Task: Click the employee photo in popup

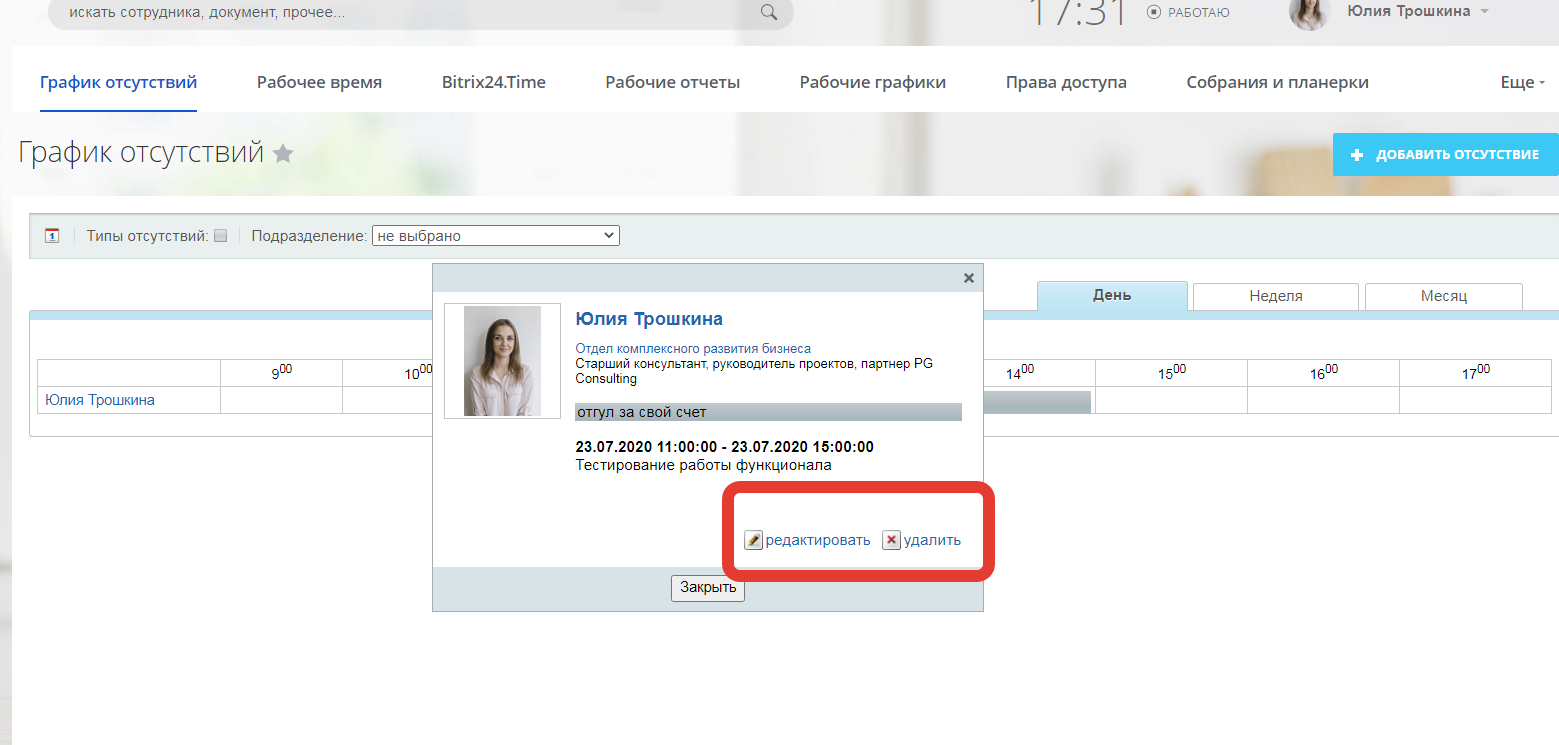Action: pyautogui.click(x=502, y=361)
